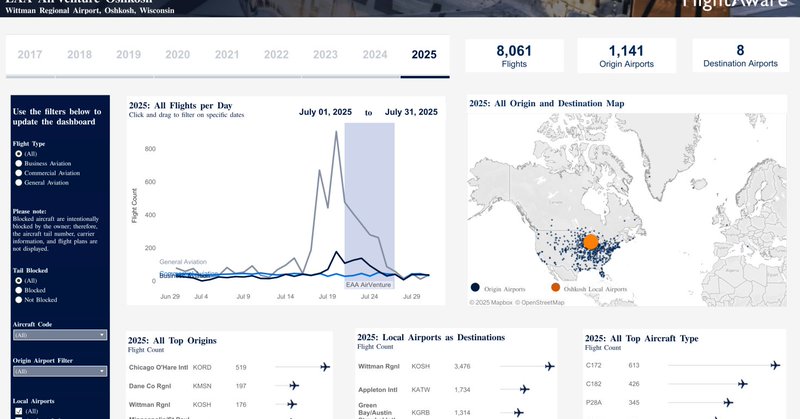This screenshot has height=419, width=800.
Task: Click the 8 Destination Airports summary card
Action: click(x=740, y=56)
